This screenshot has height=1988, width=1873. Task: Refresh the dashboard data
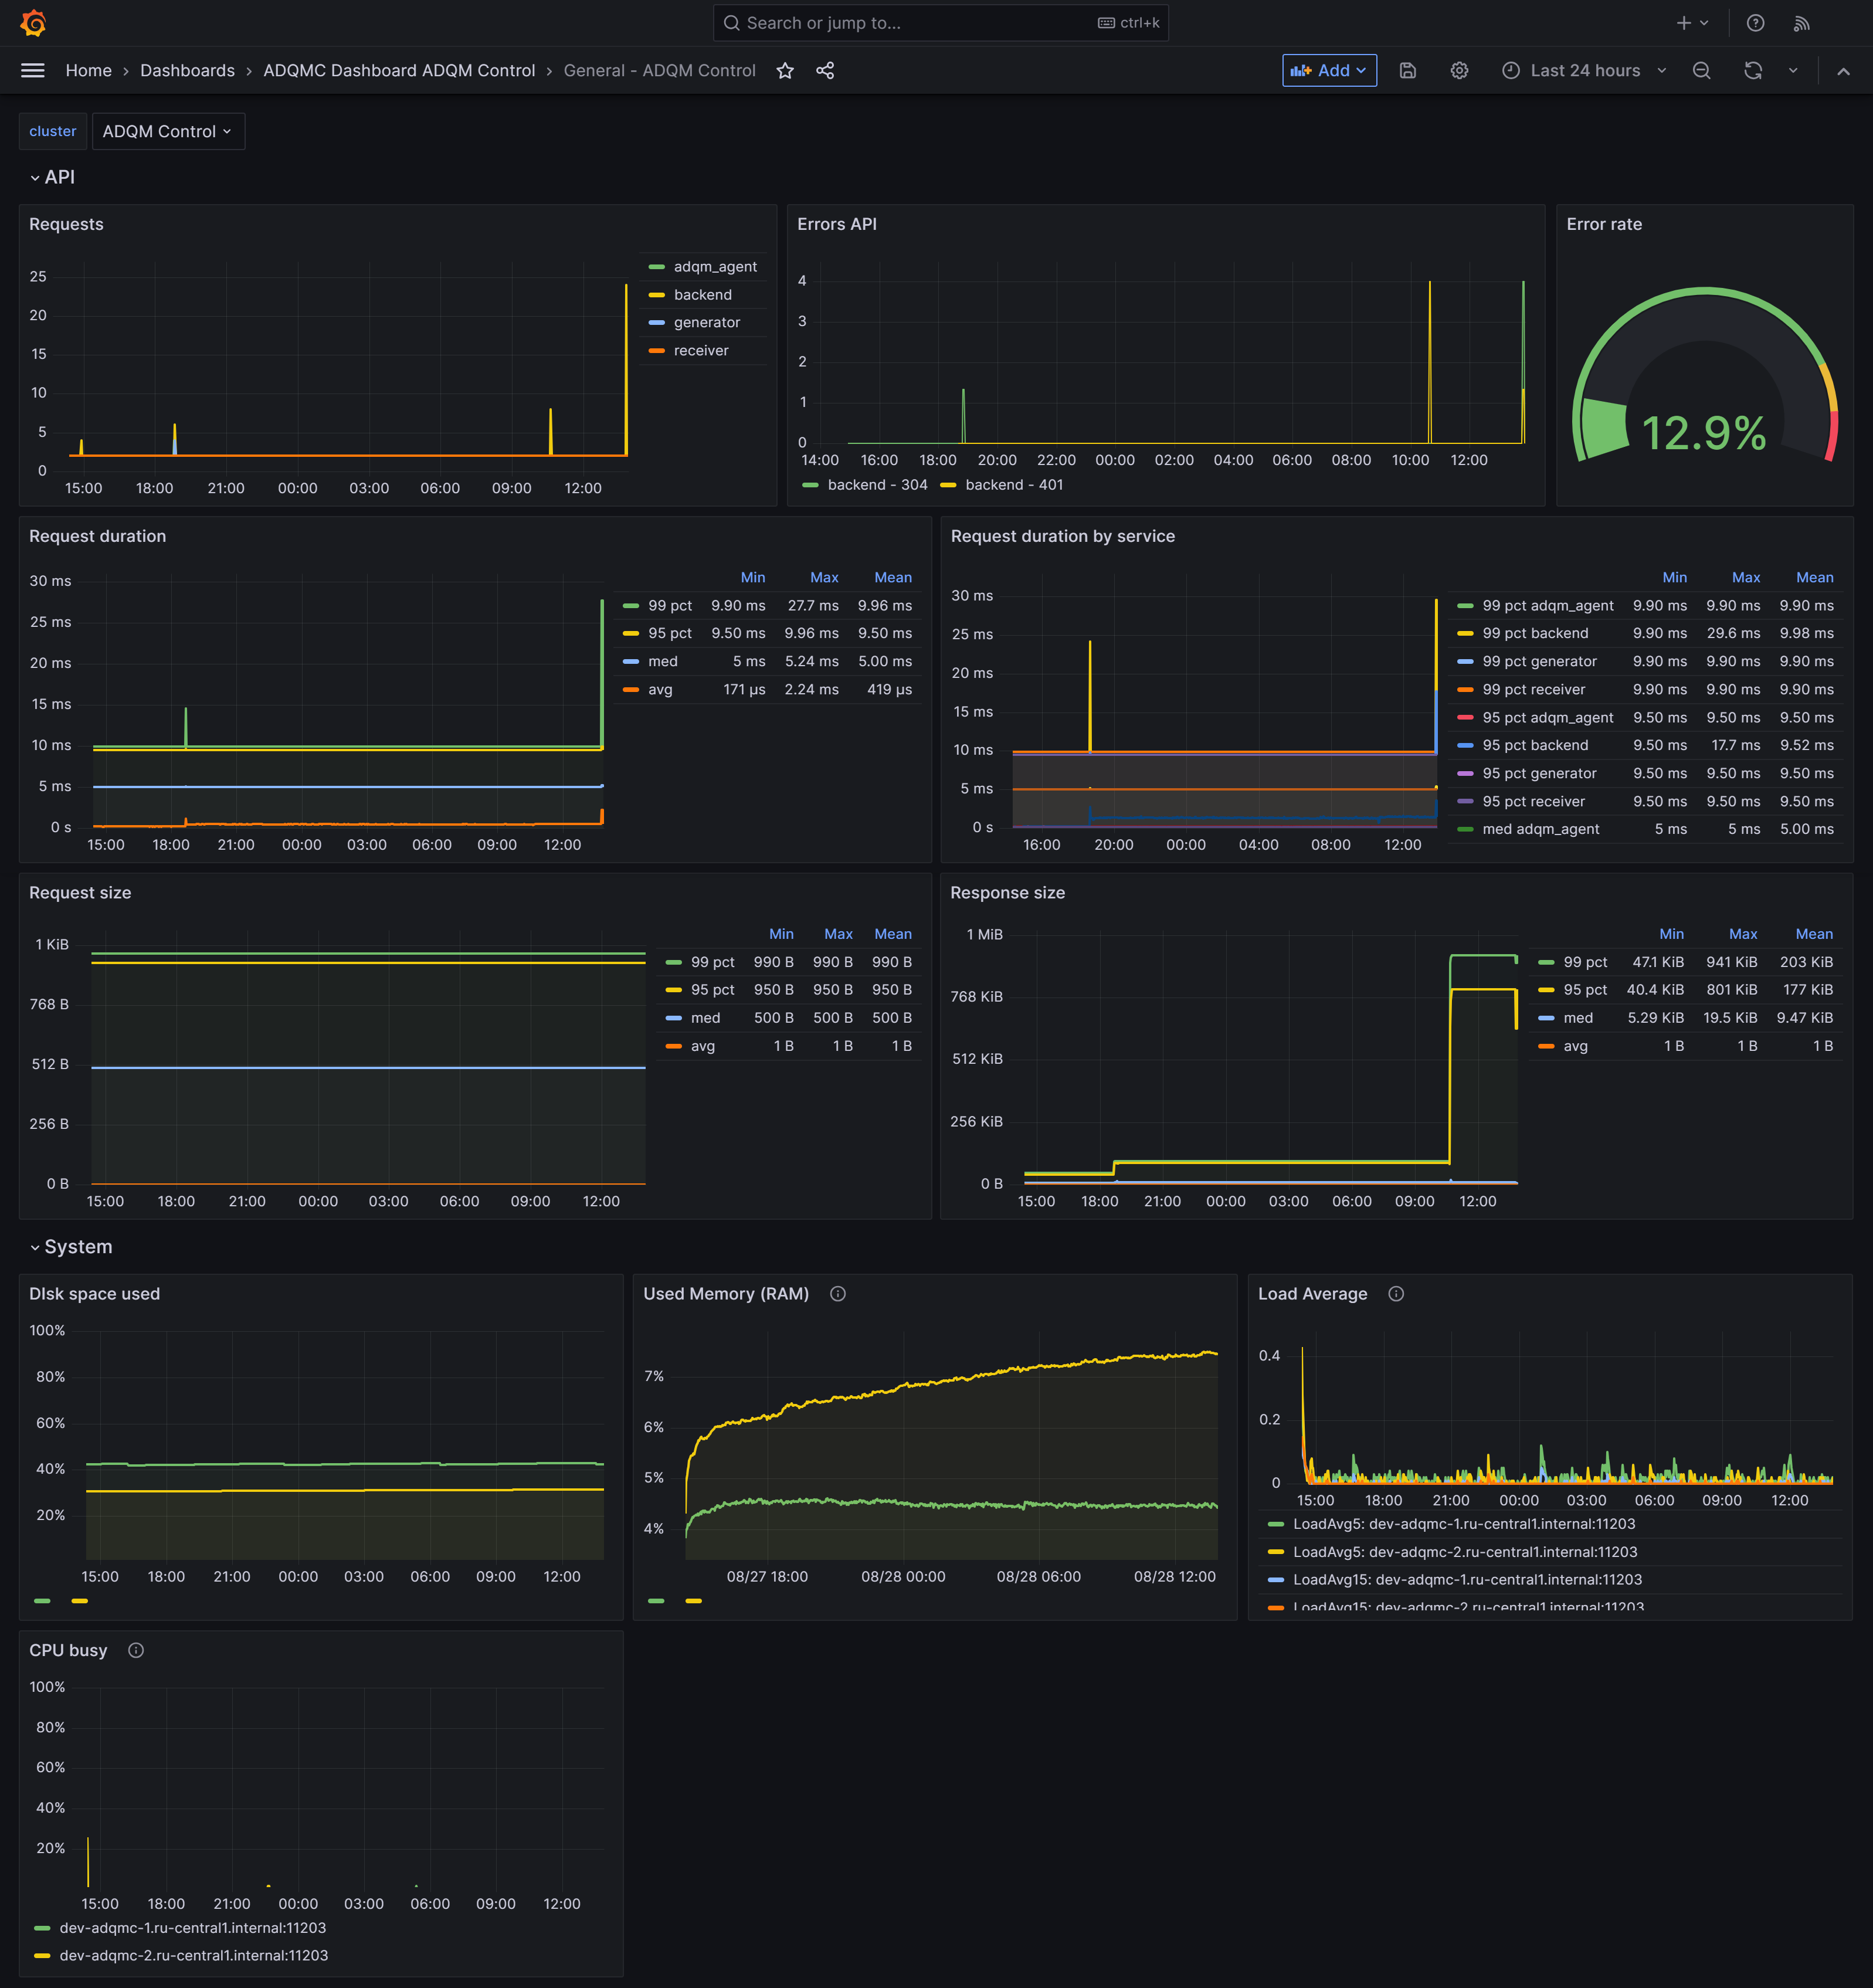(1753, 70)
